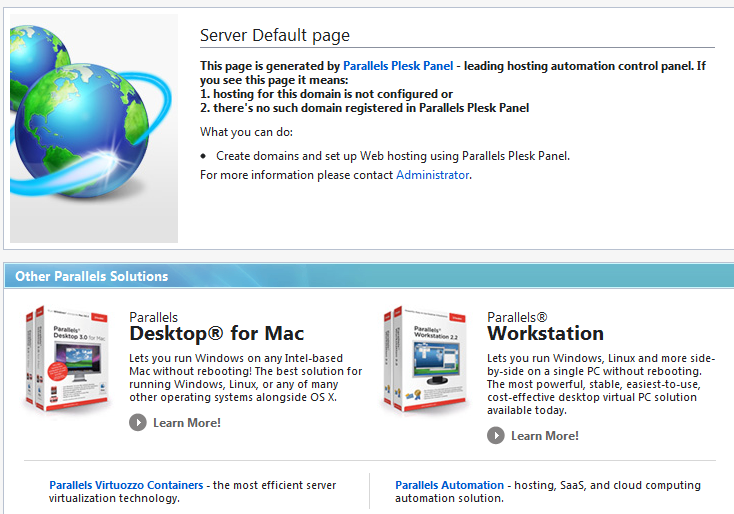Click the arrow icon beside Desktop for Mac's Learn More
This screenshot has height=514, width=734.
138,422
